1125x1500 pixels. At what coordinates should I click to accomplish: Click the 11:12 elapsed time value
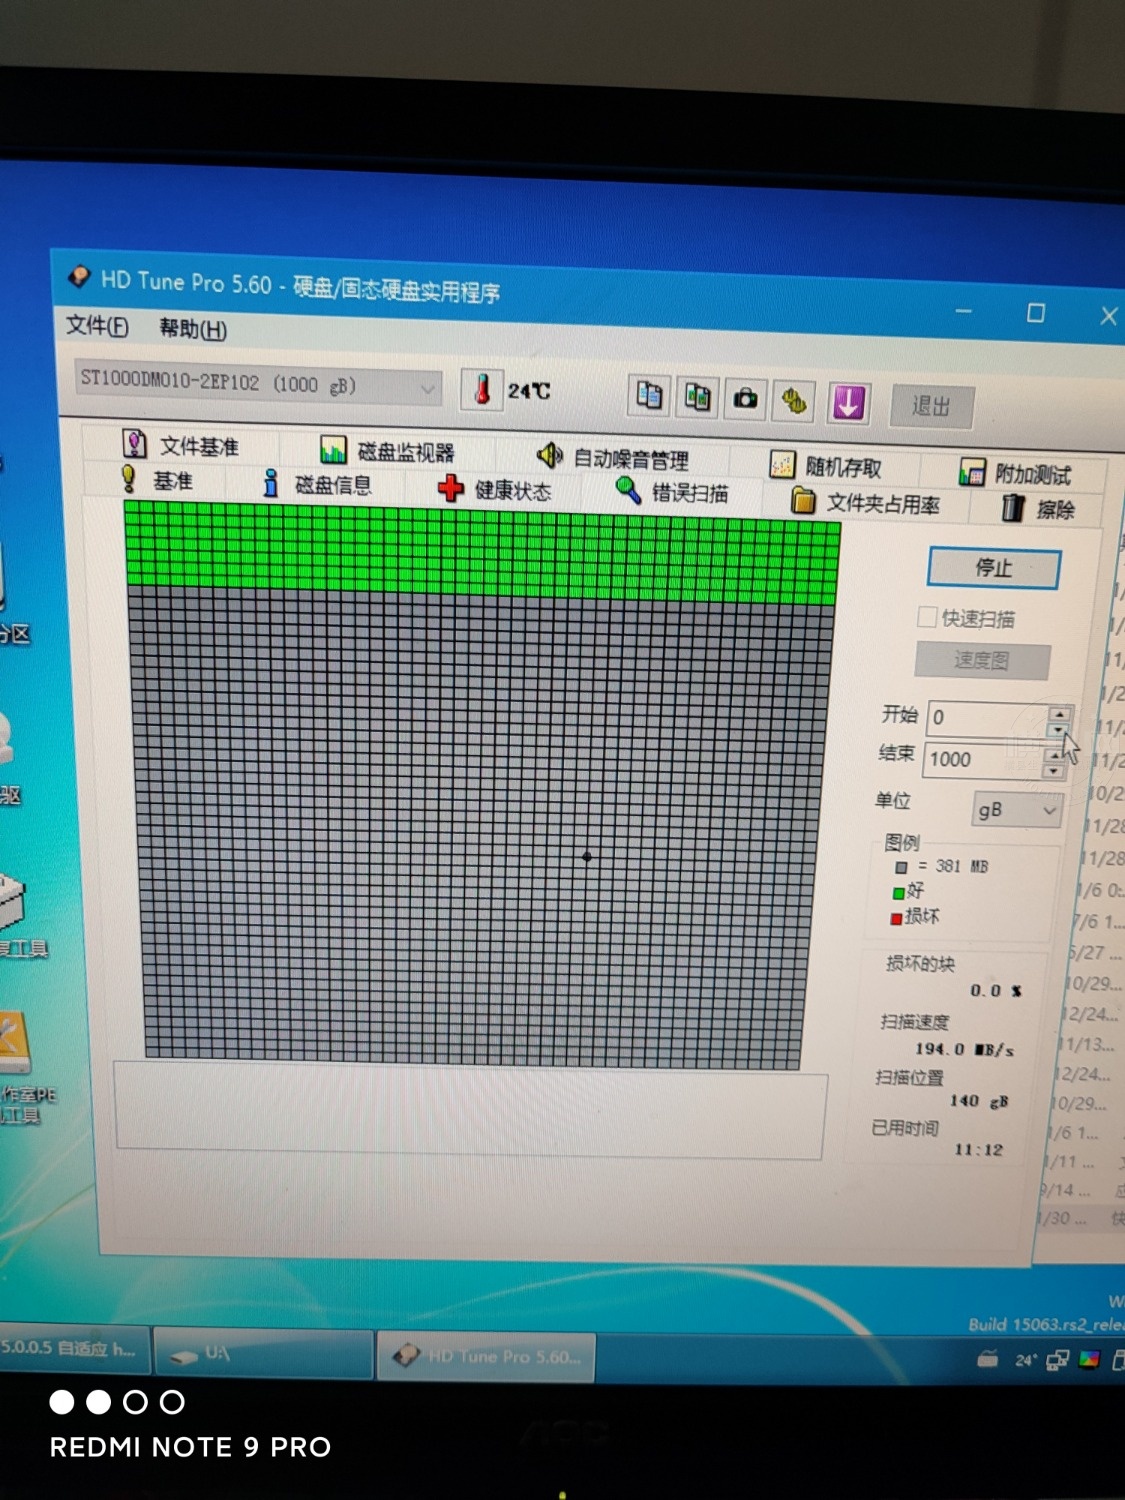[978, 1150]
